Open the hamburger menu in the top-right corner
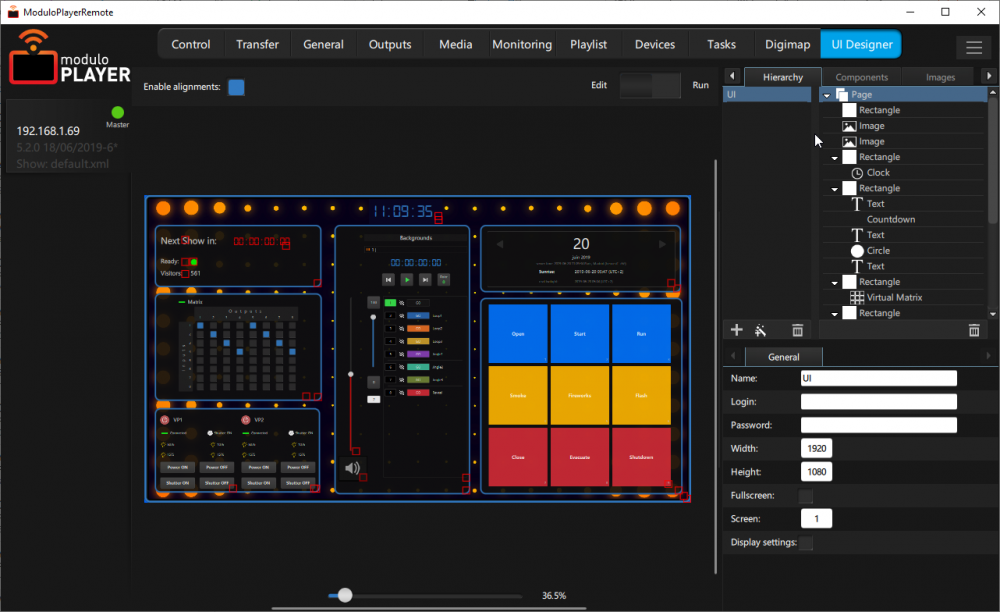The width and height of the screenshot is (1000, 612). [x=973, y=47]
